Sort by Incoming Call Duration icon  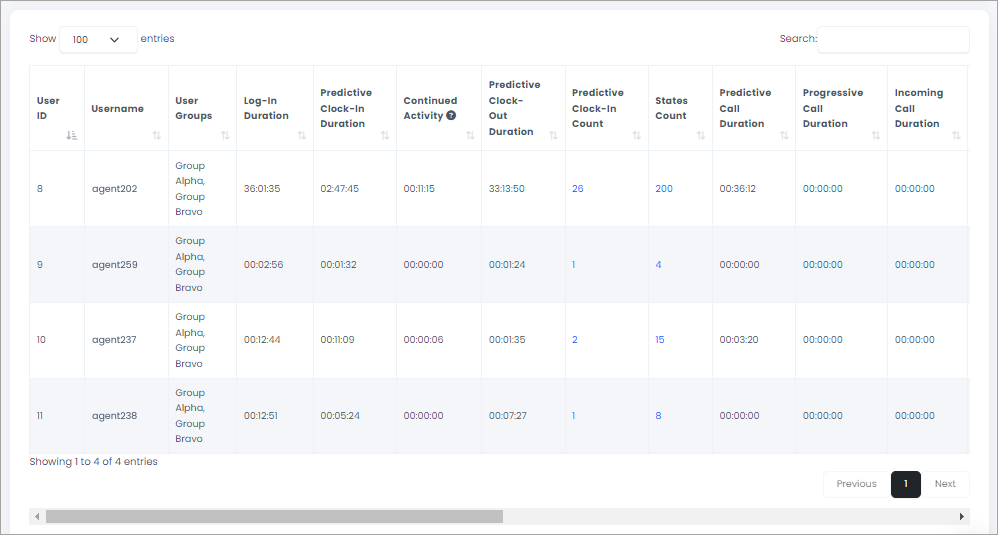tap(956, 135)
